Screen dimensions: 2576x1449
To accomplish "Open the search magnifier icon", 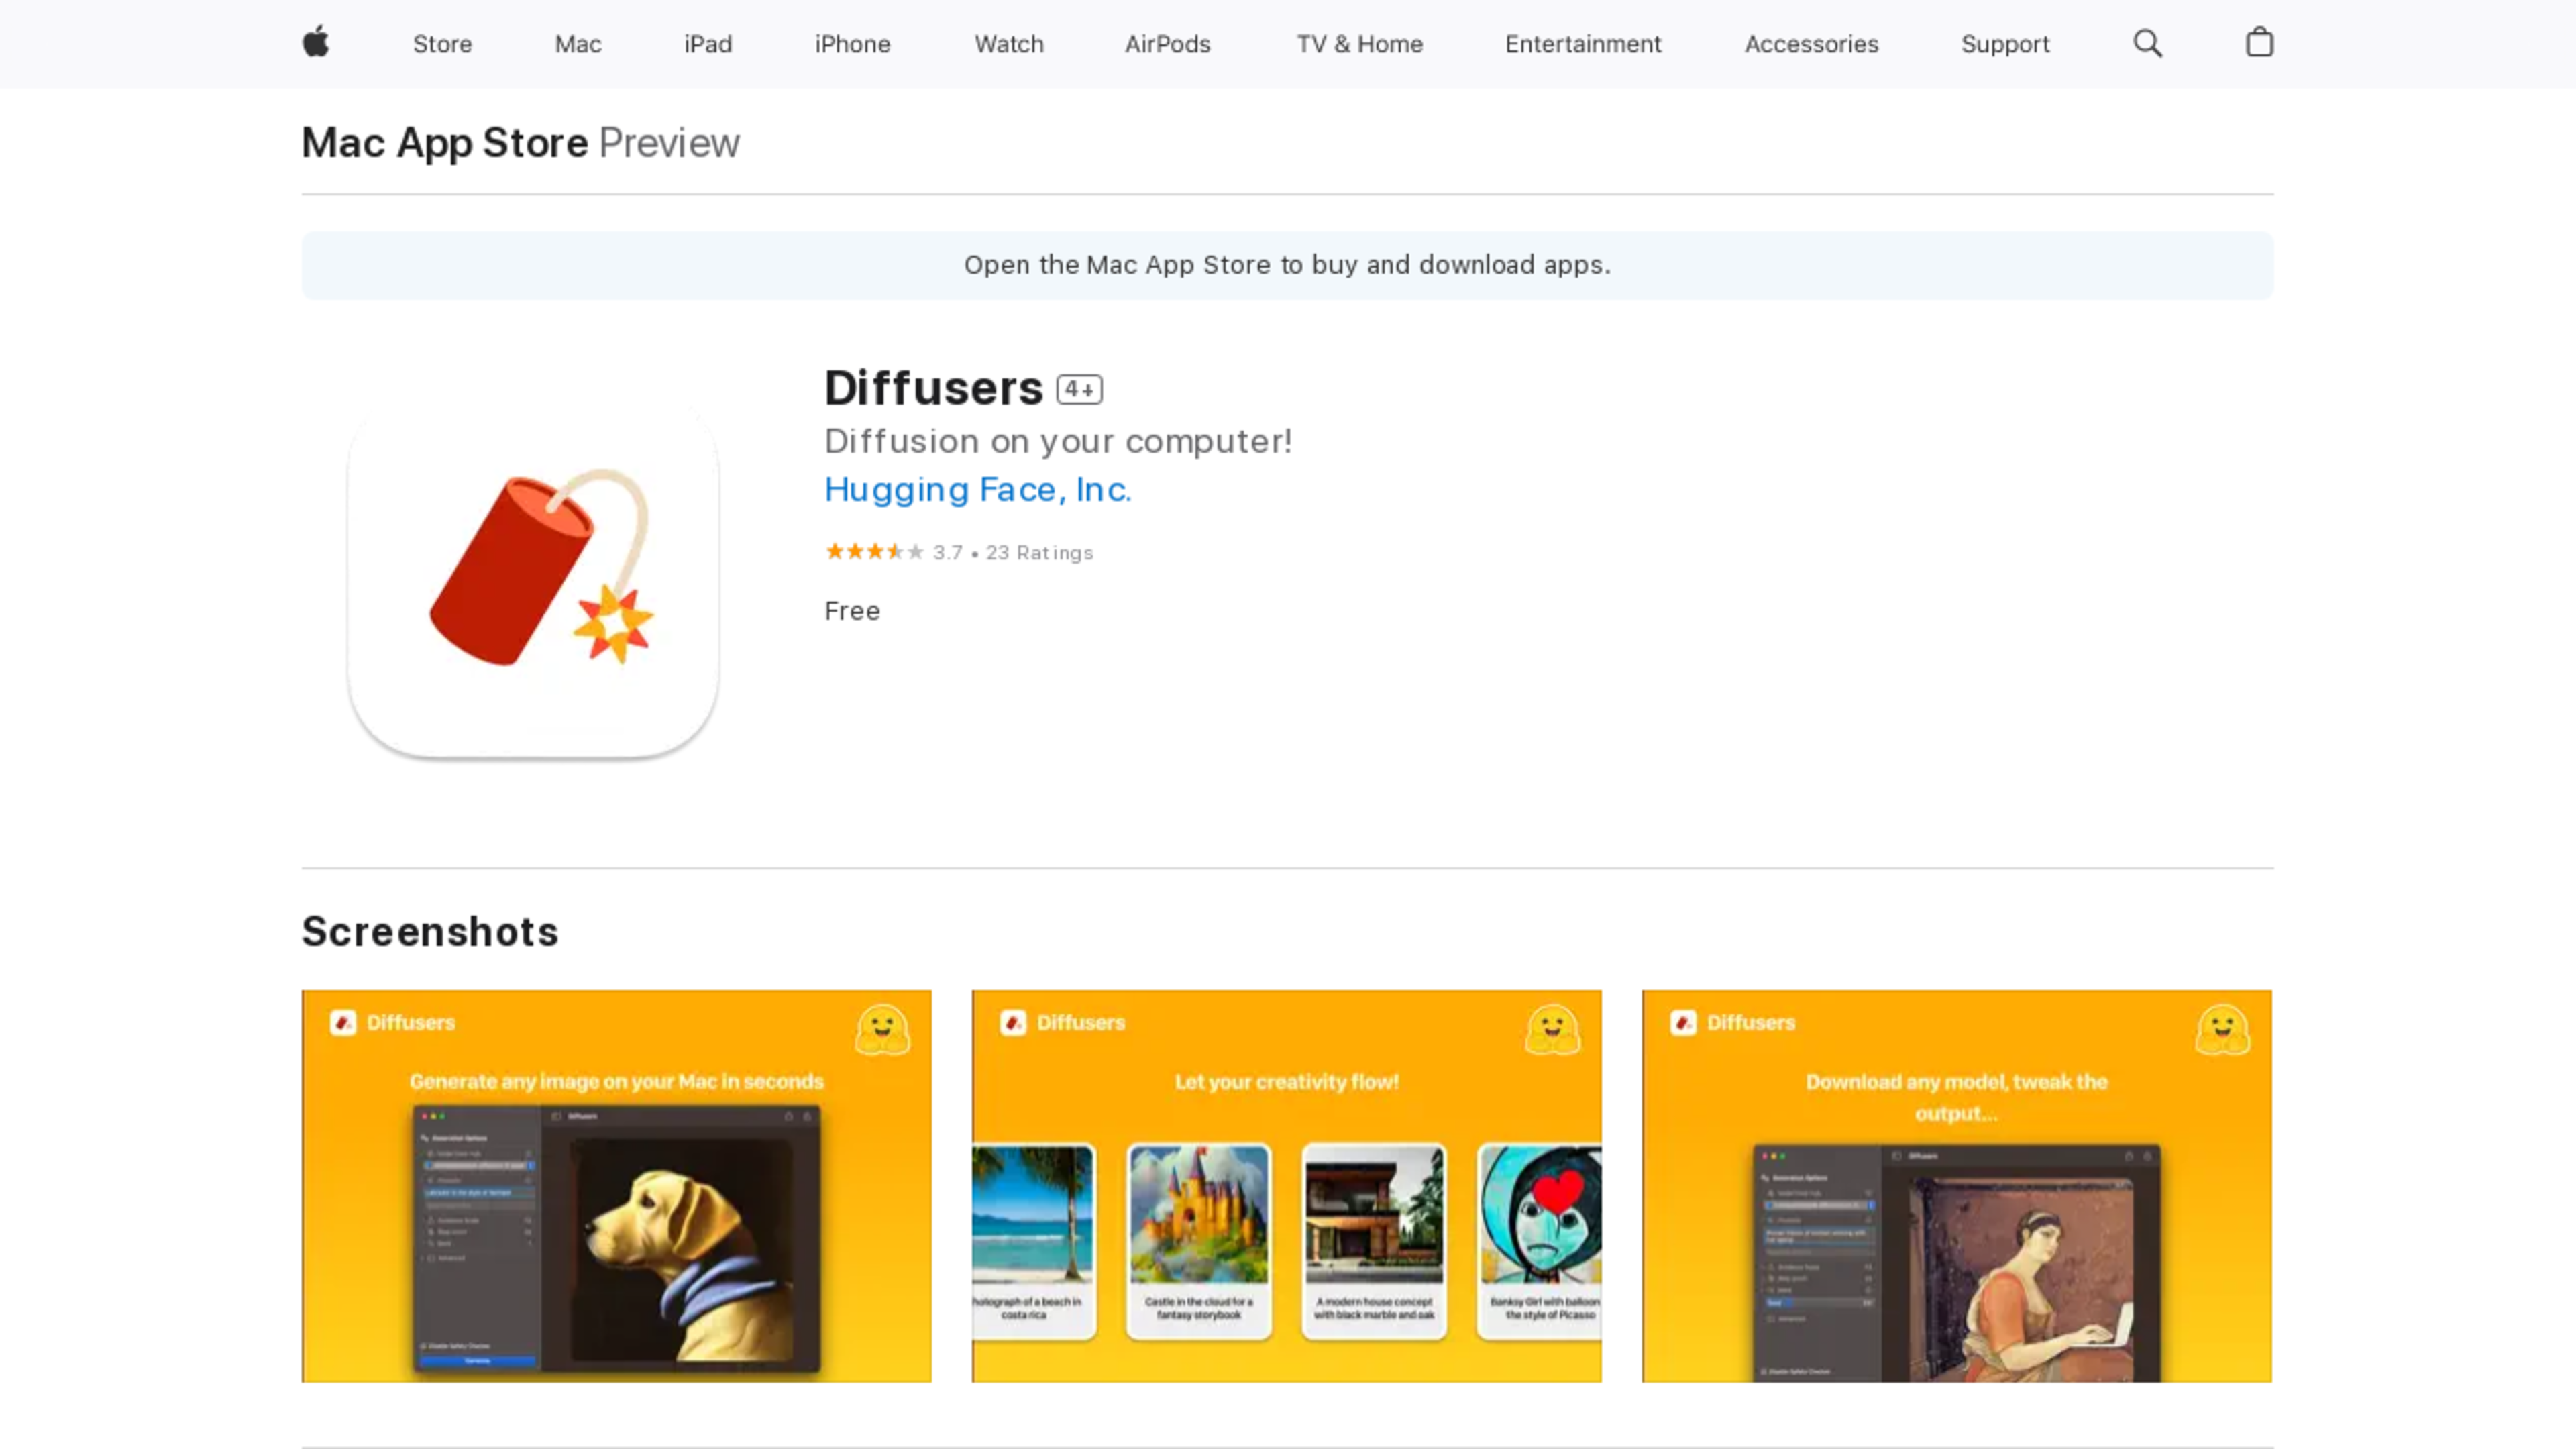I will click(x=2147, y=43).
